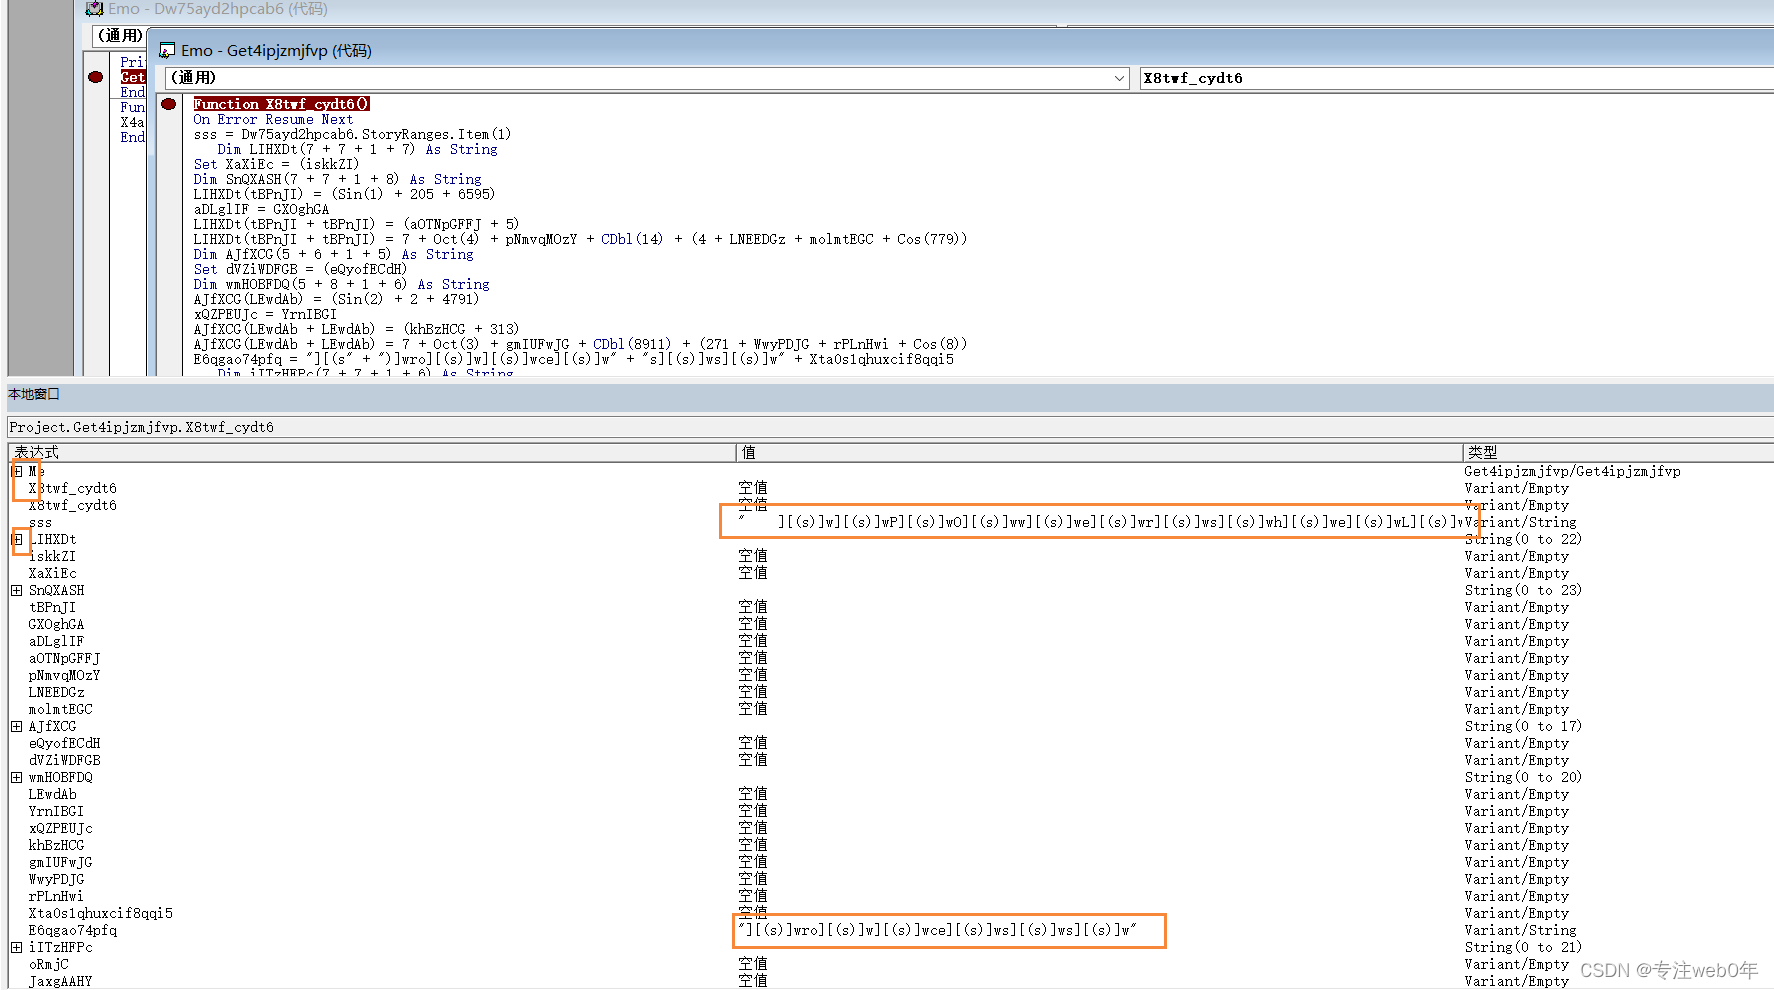This screenshot has width=1774, height=990.
Task: Select the khBzHCG variable row
Action: [x=891, y=845]
